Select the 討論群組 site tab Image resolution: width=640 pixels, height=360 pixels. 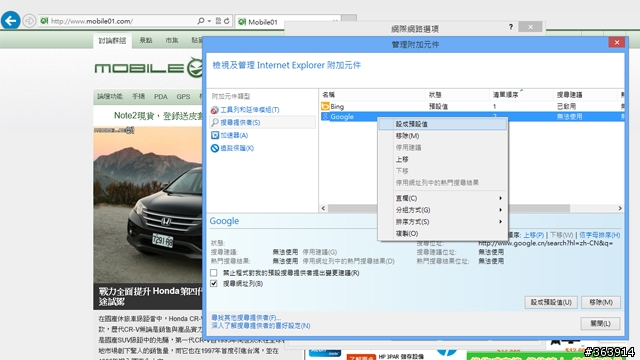[112, 40]
